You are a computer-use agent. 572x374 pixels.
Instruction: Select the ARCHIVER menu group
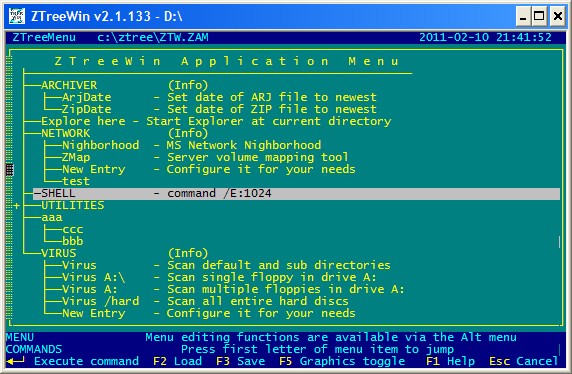[x=69, y=85]
